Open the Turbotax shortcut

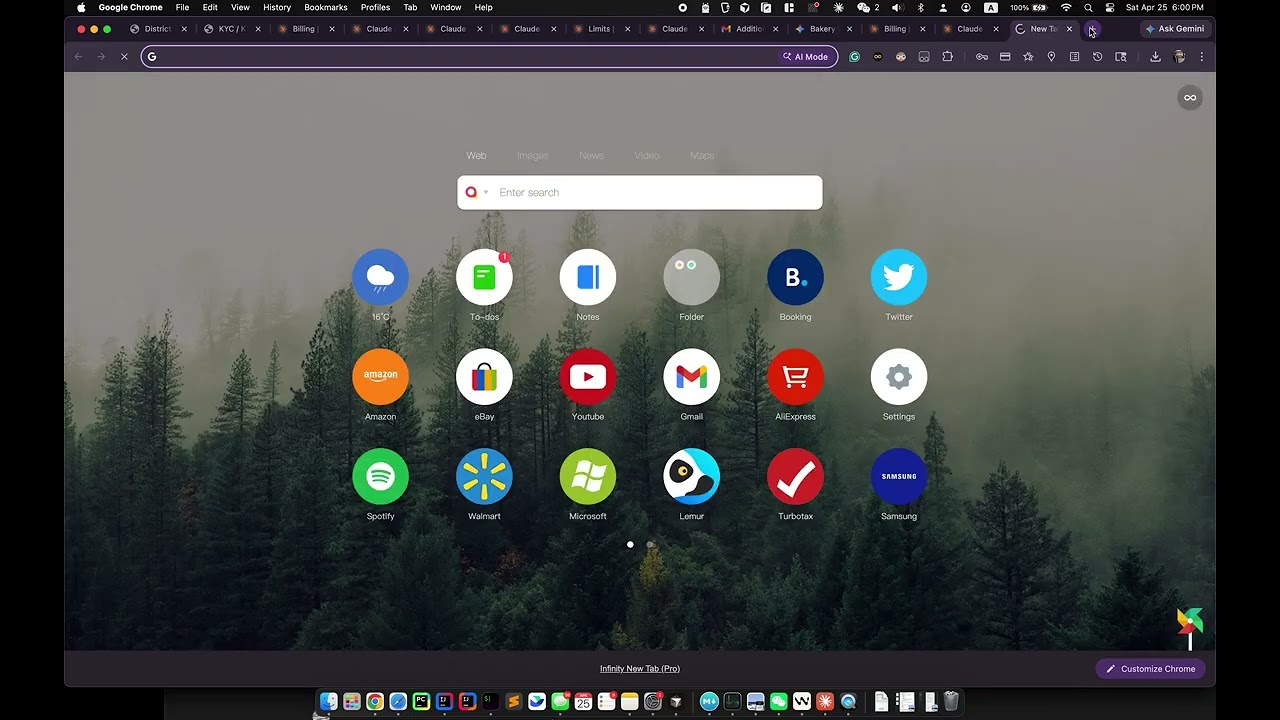[795, 476]
